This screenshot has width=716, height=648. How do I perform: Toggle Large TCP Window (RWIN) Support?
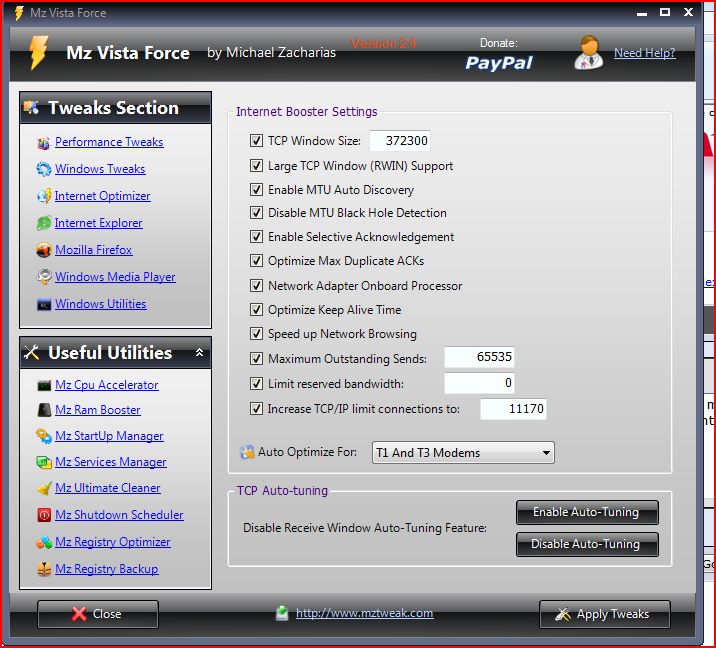pyautogui.click(x=256, y=165)
